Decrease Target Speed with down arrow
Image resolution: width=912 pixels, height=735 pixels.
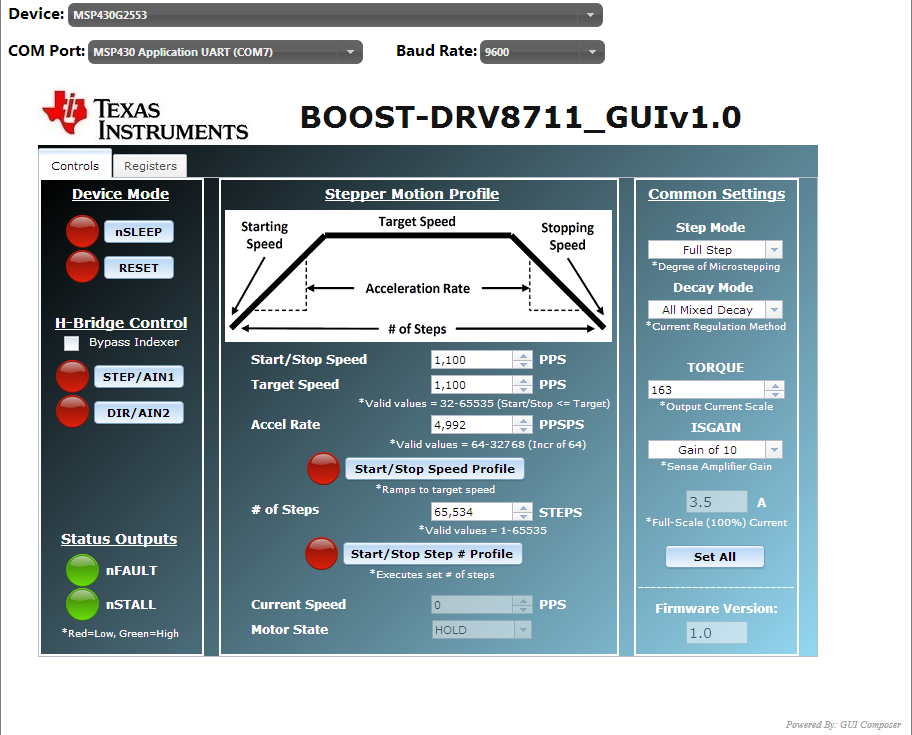tap(523, 389)
